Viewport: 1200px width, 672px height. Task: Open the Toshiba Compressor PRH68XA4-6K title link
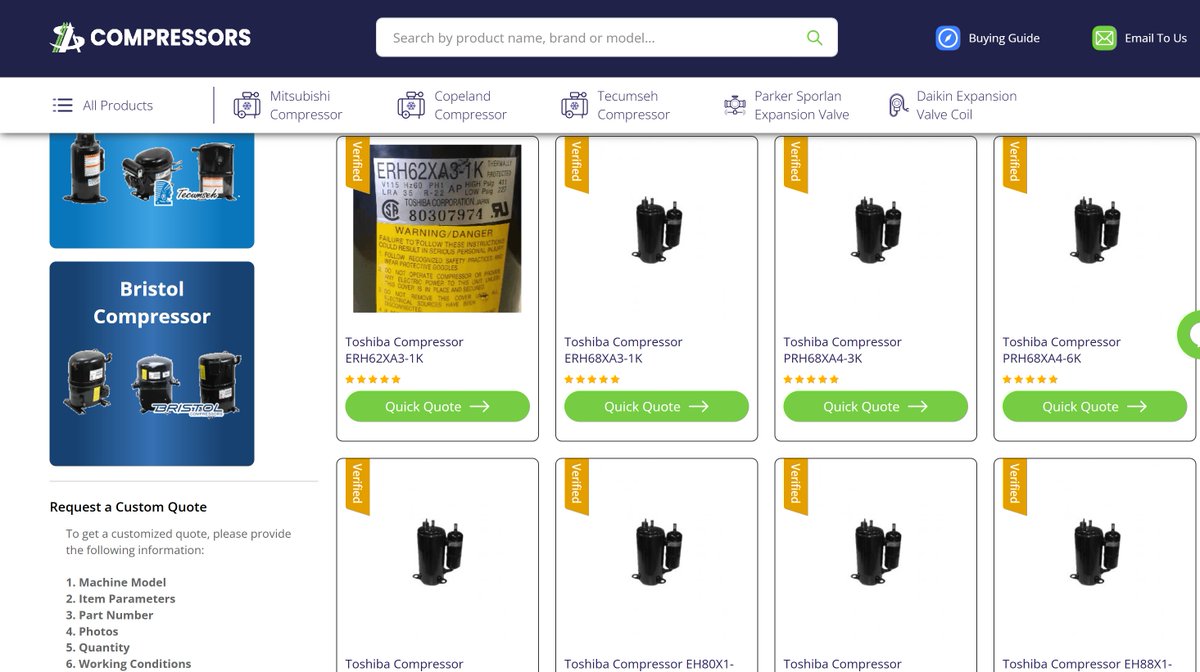1061,350
